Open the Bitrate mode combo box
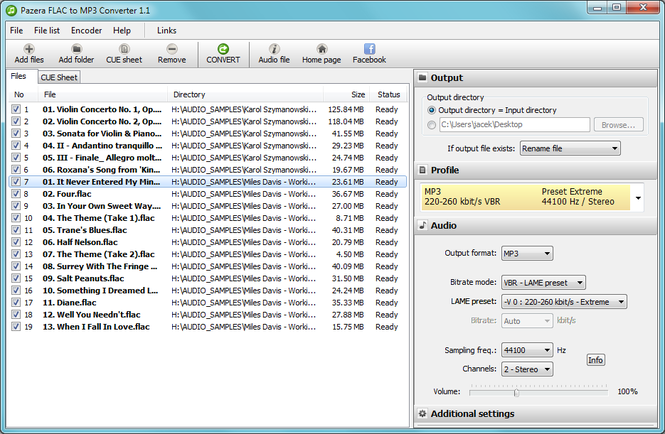Viewport: 665px width, 434px height. [543, 283]
